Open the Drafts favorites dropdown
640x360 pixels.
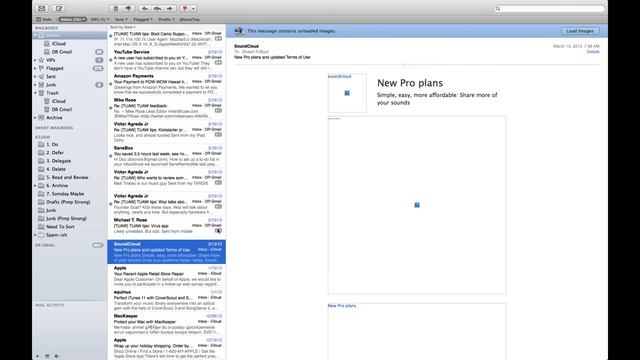click(166, 19)
